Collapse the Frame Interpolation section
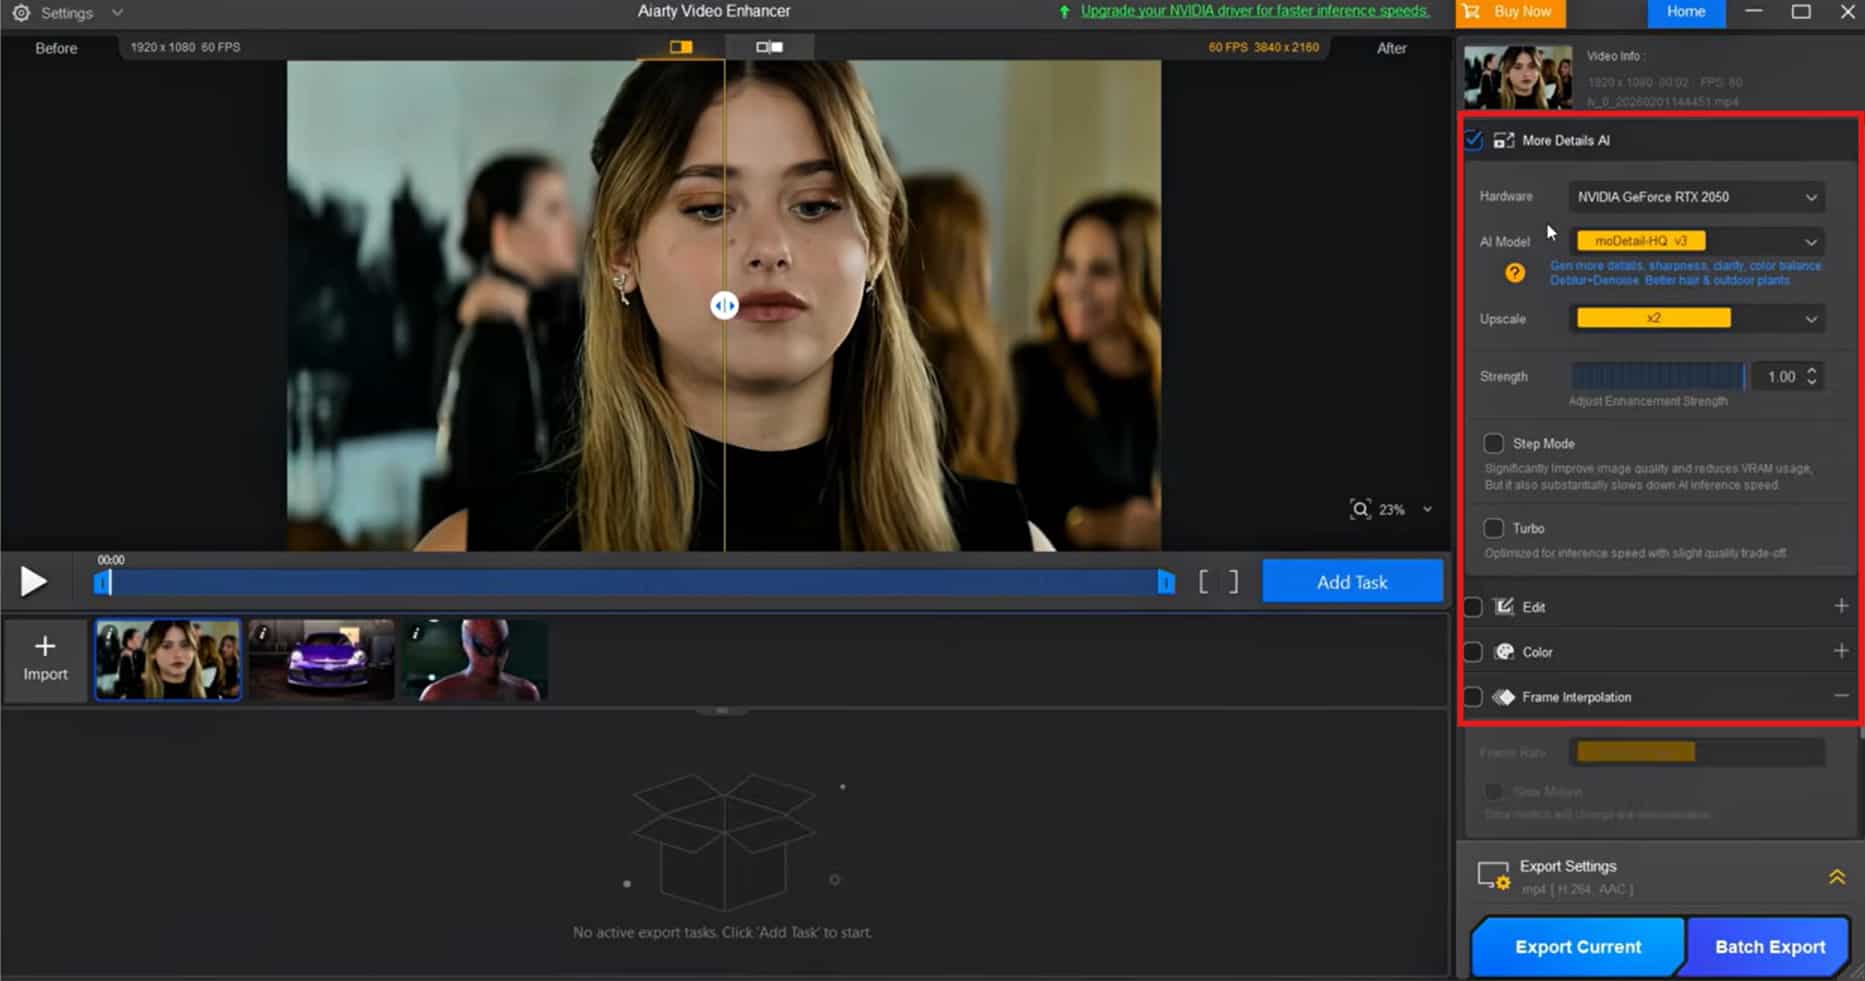Image resolution: width=1865 pixels, height=981 pixels. point(1841,696)
